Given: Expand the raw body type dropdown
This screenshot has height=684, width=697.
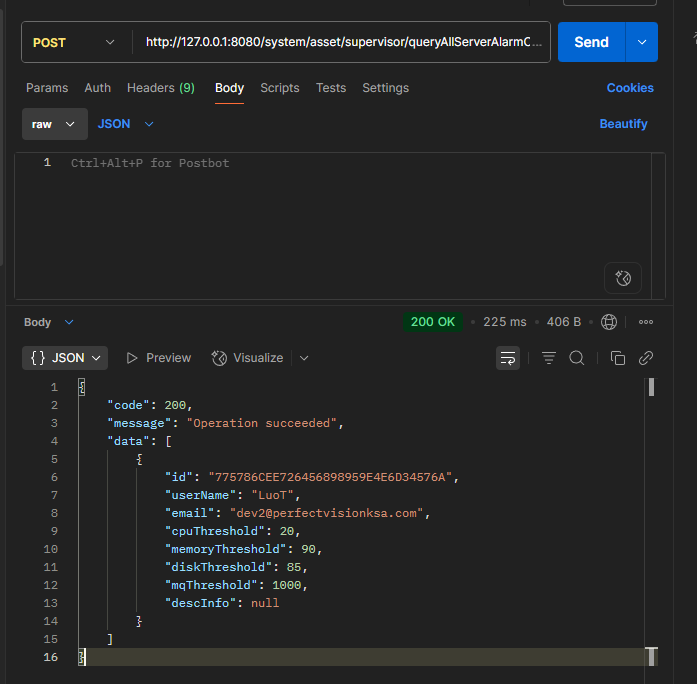Looking at the screenshot, I should point(53,124).
